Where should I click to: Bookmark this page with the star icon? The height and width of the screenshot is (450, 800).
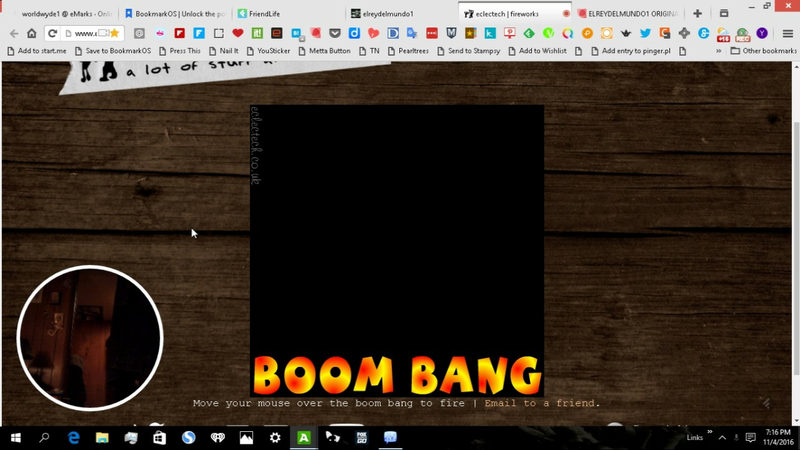pos(115,33)
